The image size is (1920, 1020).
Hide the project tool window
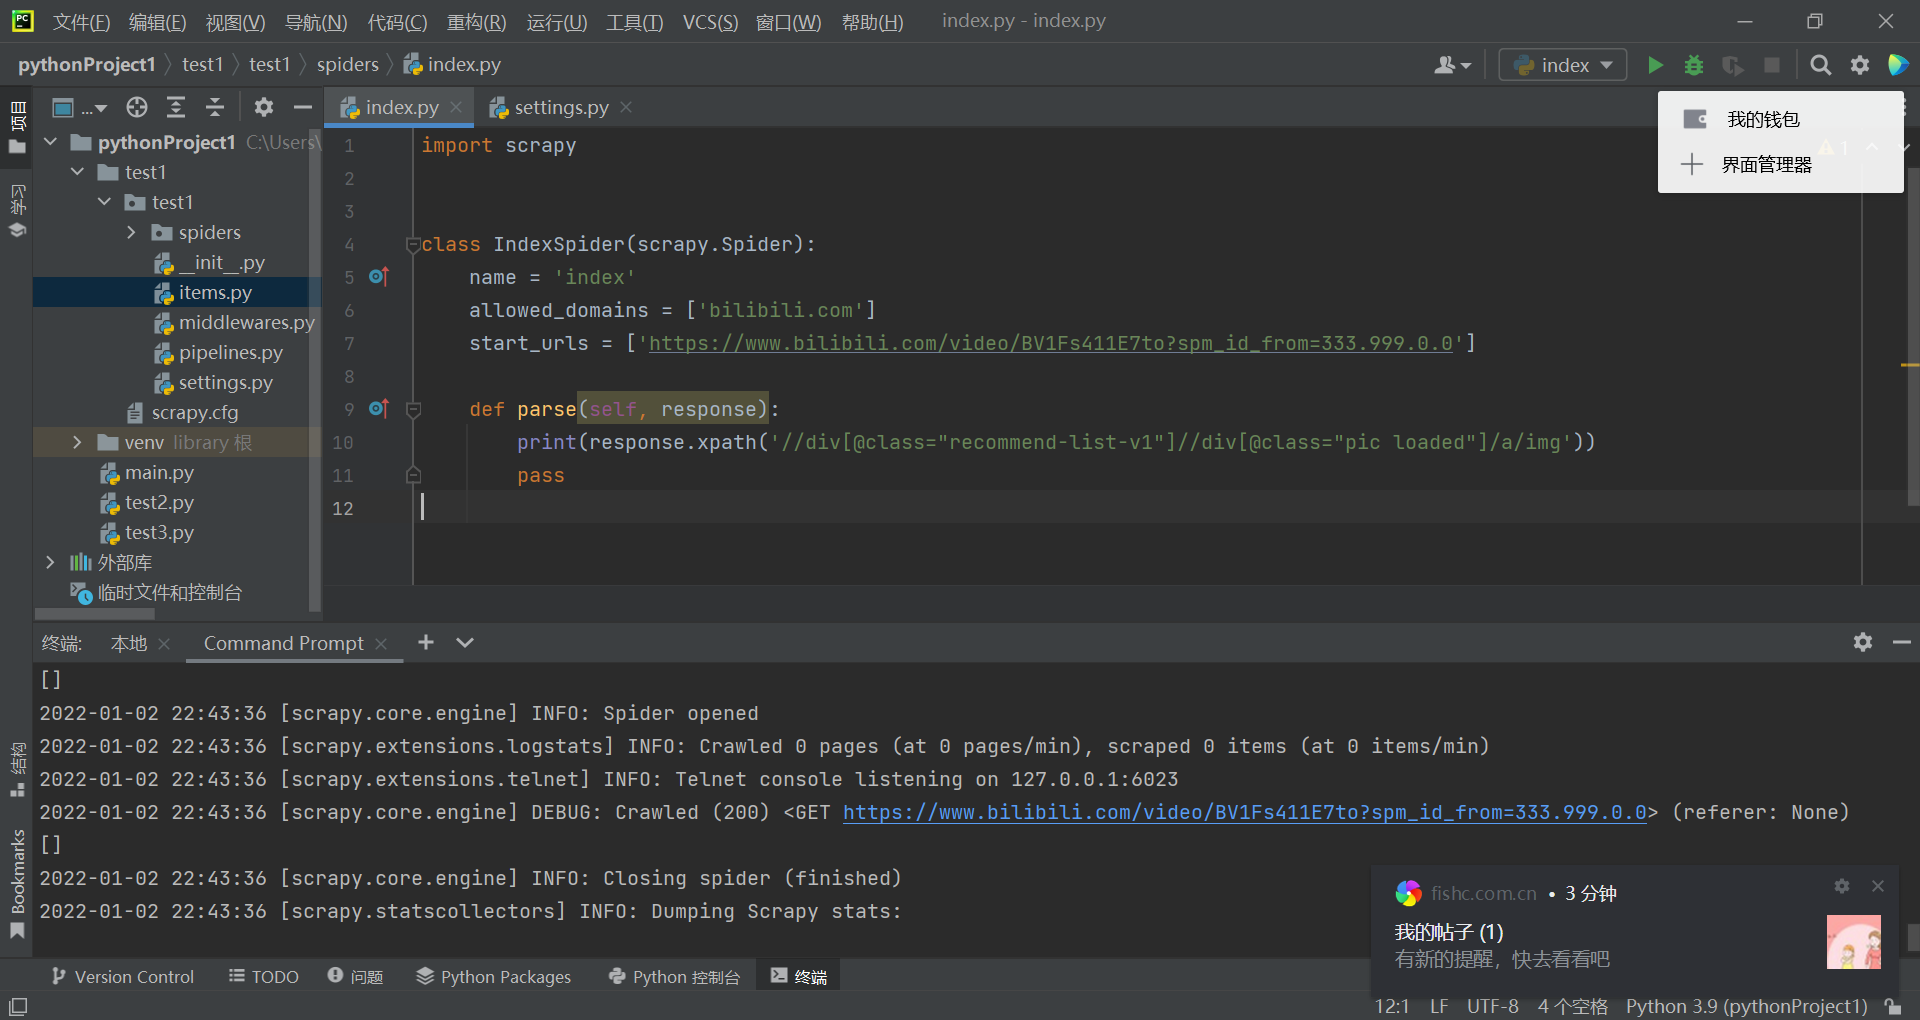[303, 107]
